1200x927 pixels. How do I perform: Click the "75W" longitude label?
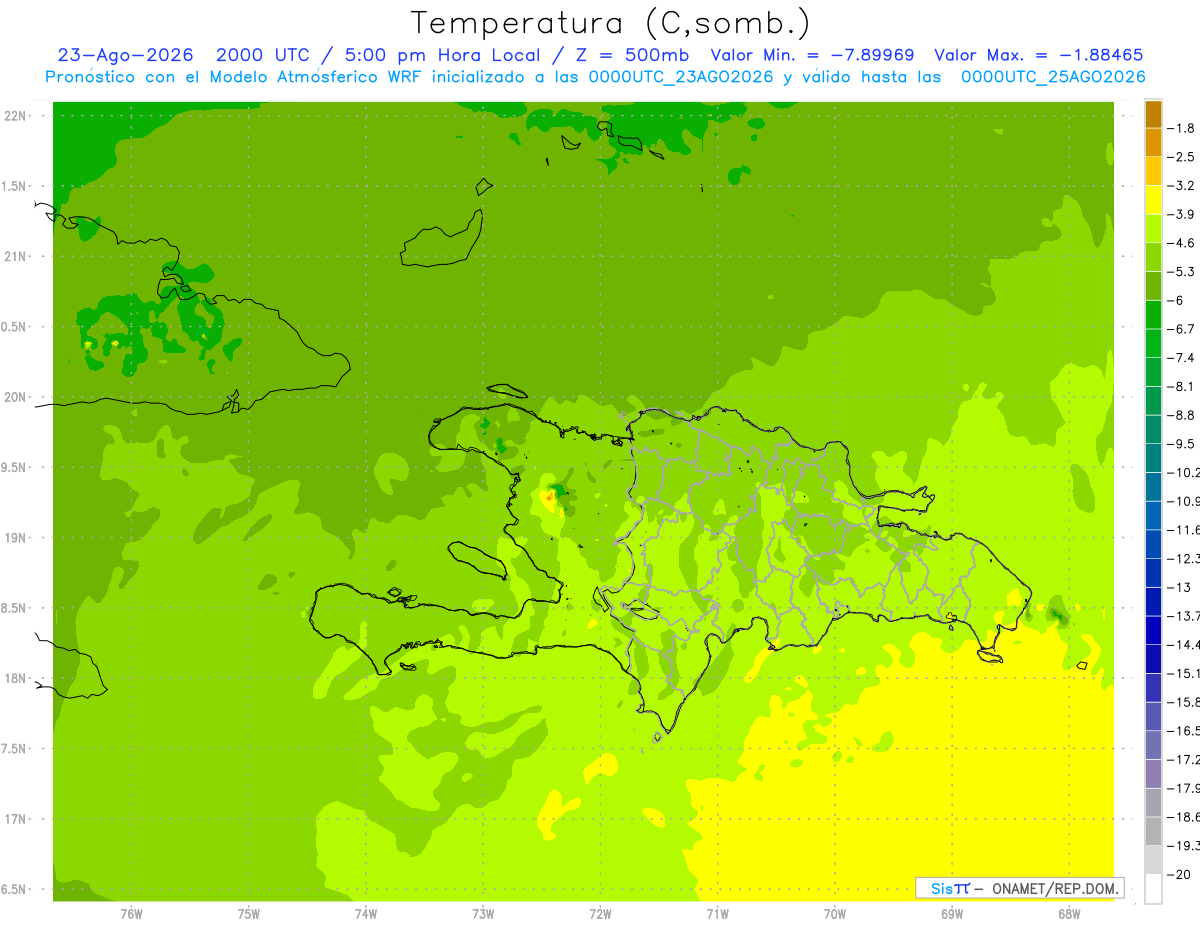[248, 914]
